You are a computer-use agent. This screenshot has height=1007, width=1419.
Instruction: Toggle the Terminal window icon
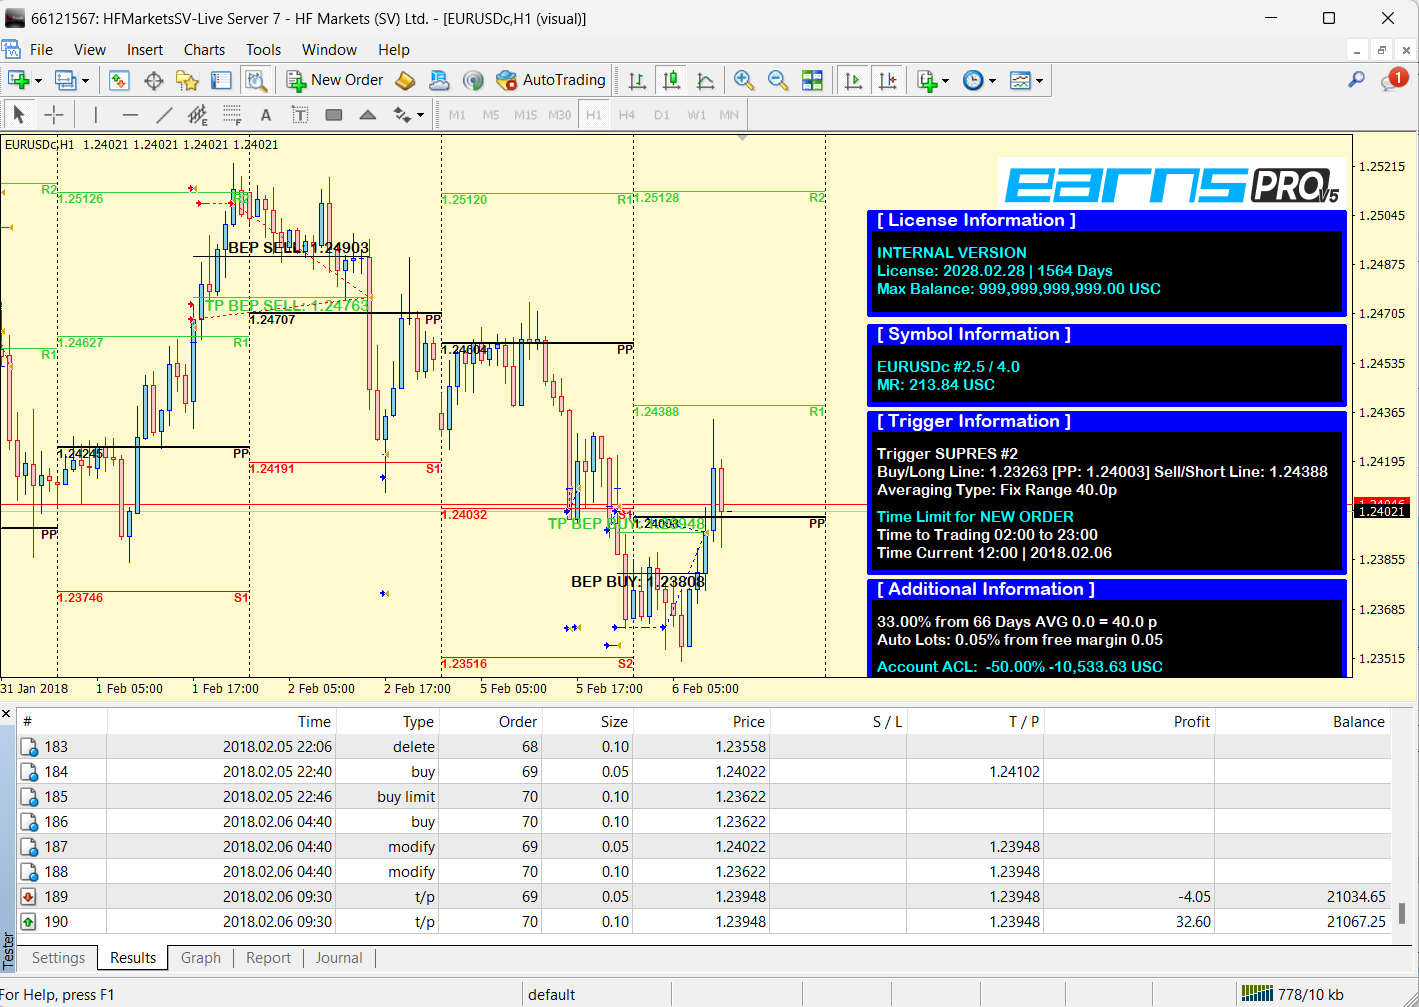point(221,80)
